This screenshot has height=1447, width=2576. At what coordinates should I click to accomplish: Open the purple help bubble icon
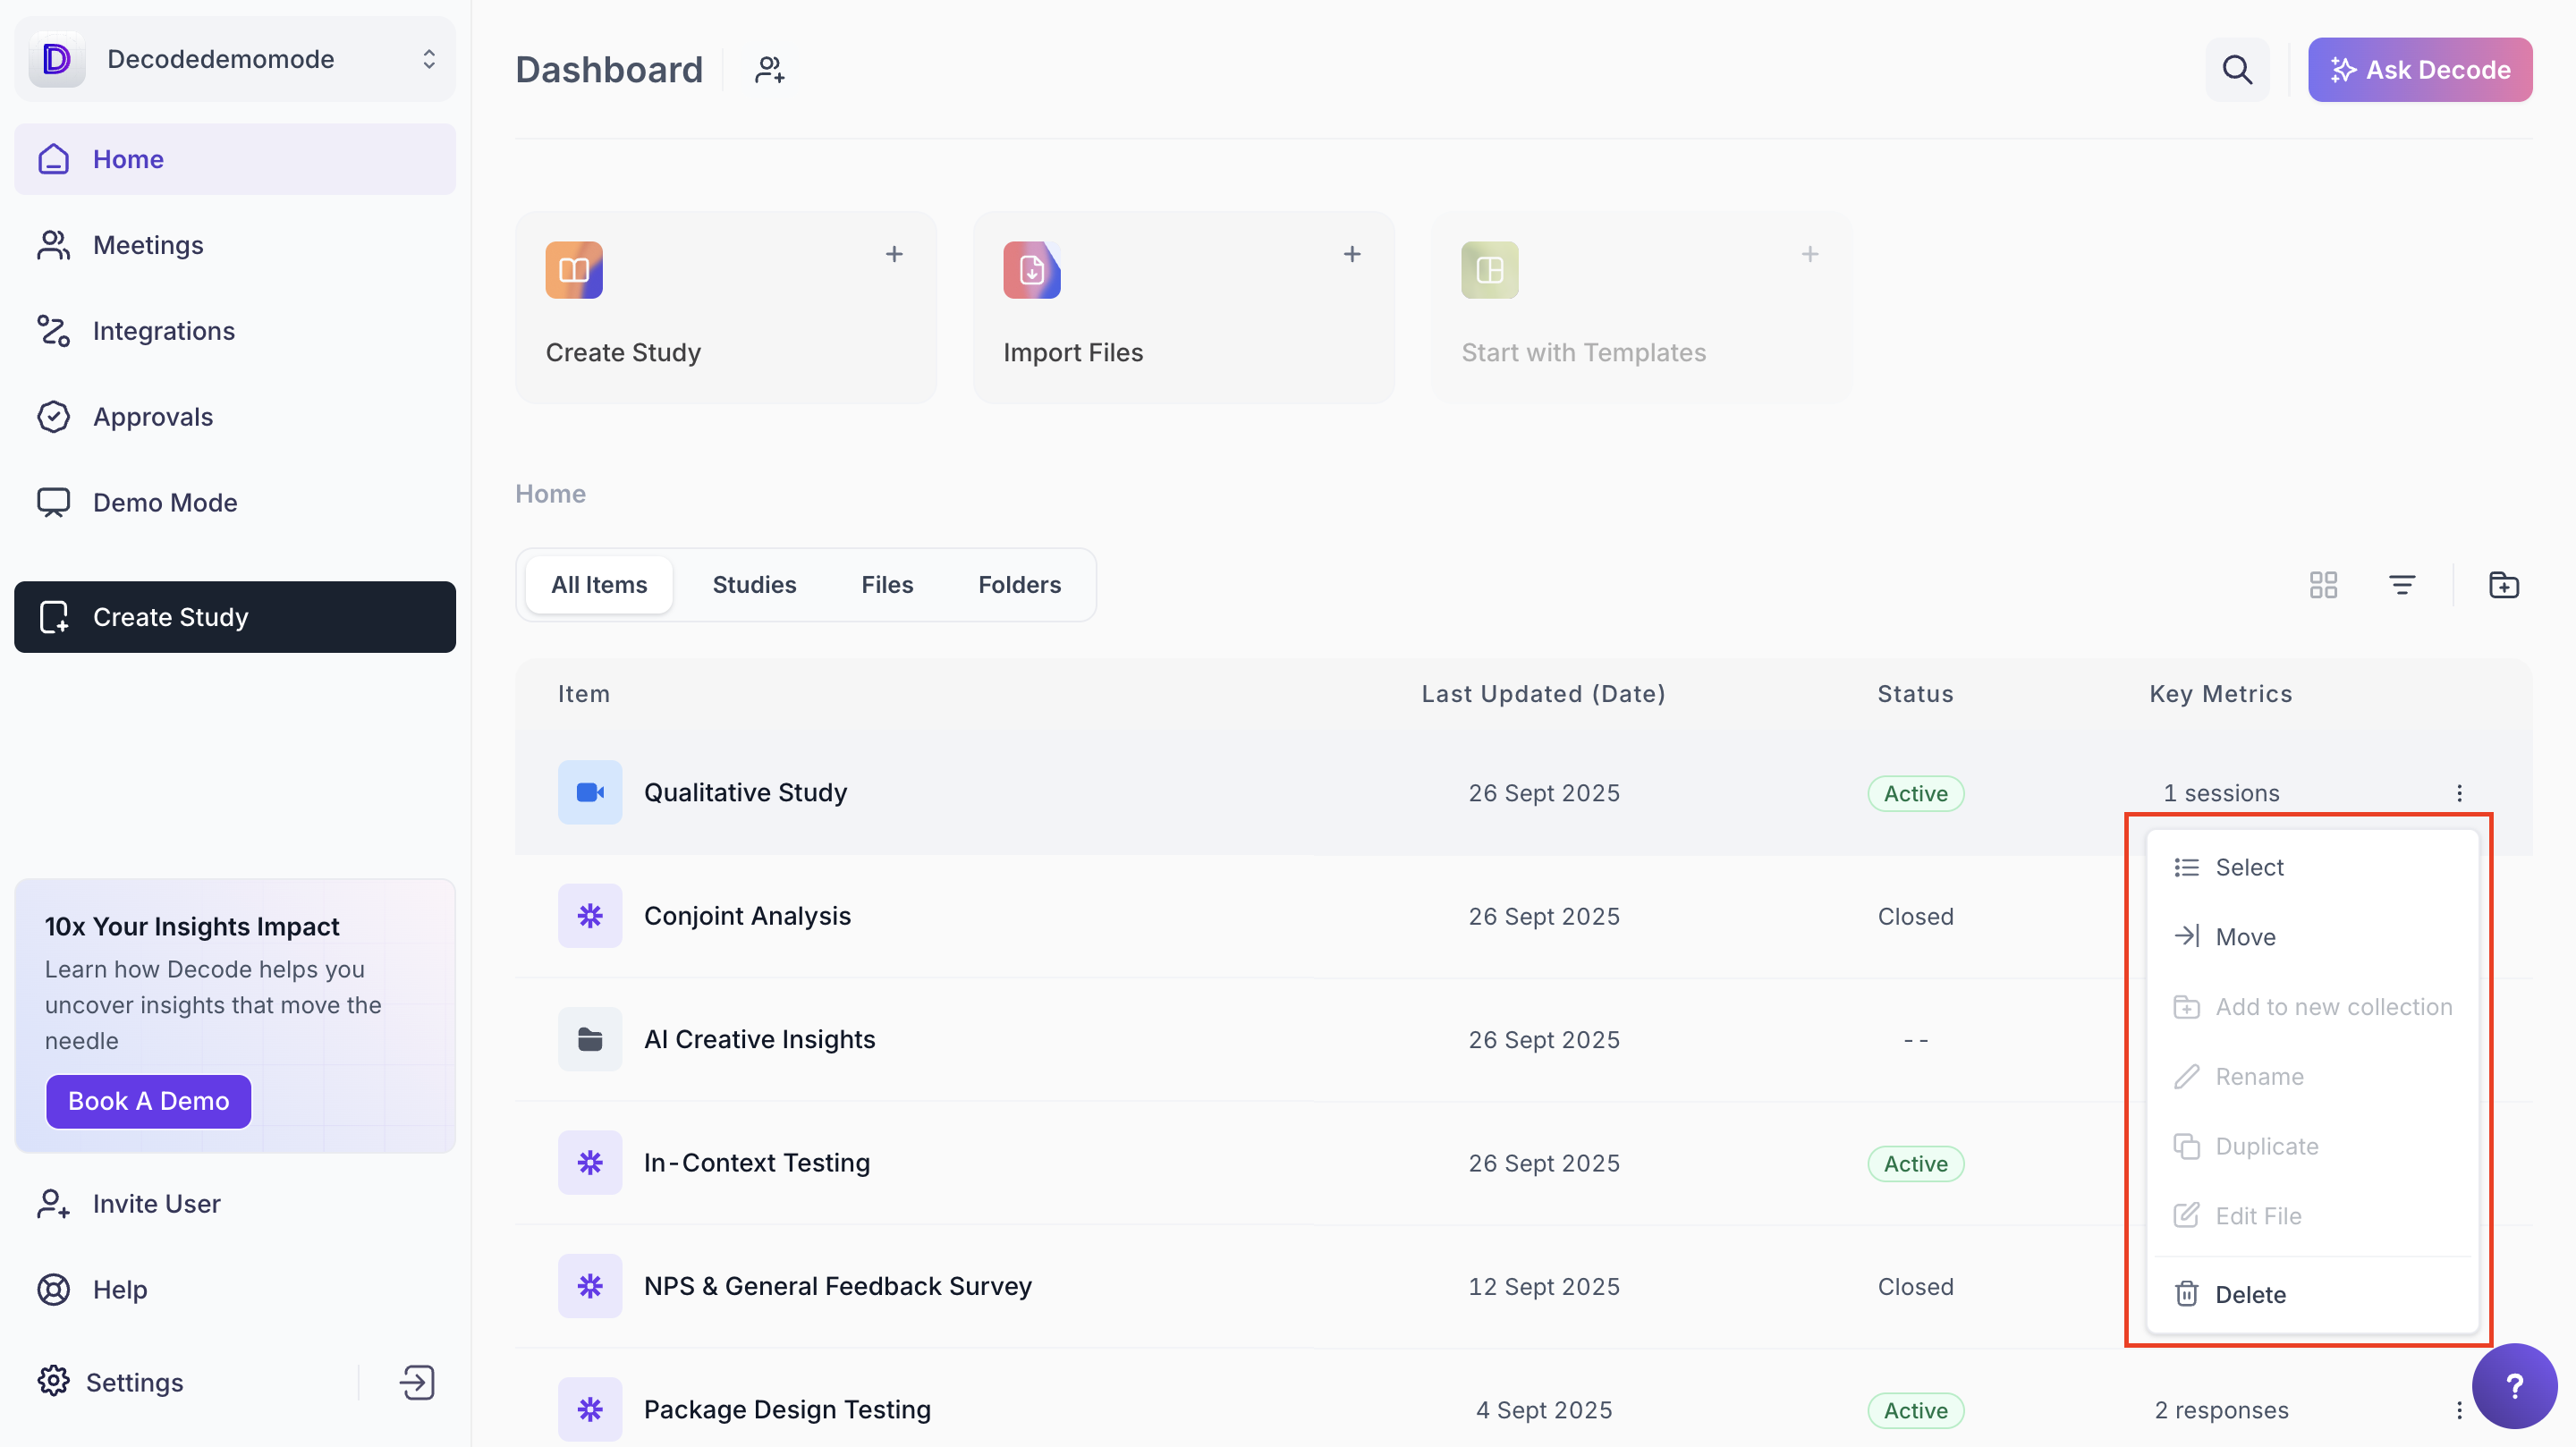coord(2514,1386)
